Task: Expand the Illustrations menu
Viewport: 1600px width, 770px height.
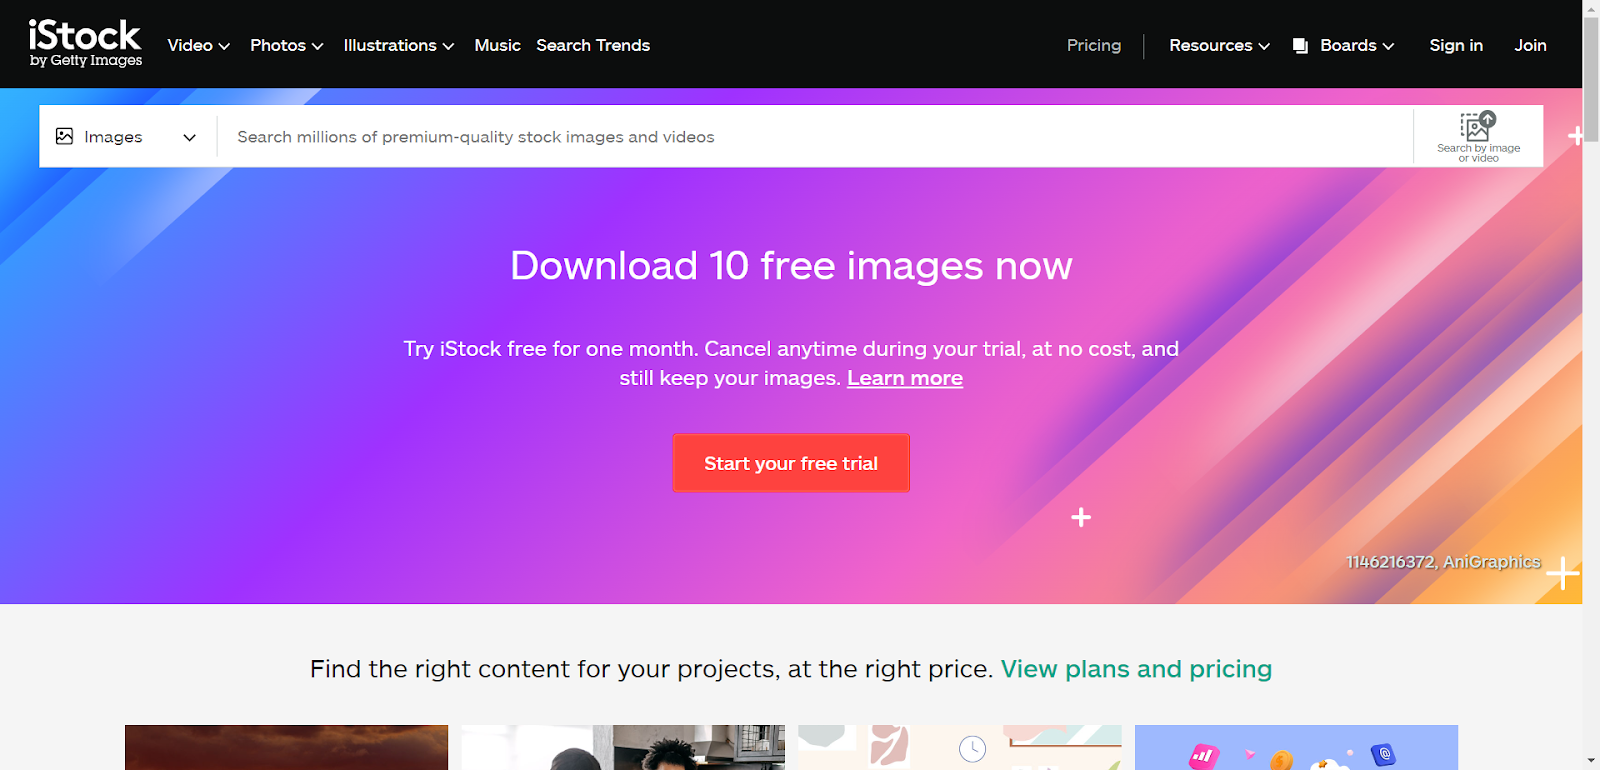Action: 399,45
